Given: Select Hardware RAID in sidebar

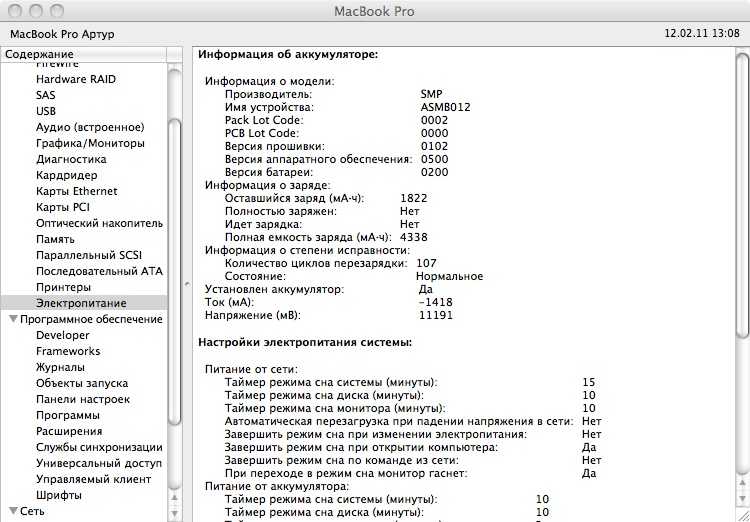Looking at the screenshot, I should pos(76,79).
